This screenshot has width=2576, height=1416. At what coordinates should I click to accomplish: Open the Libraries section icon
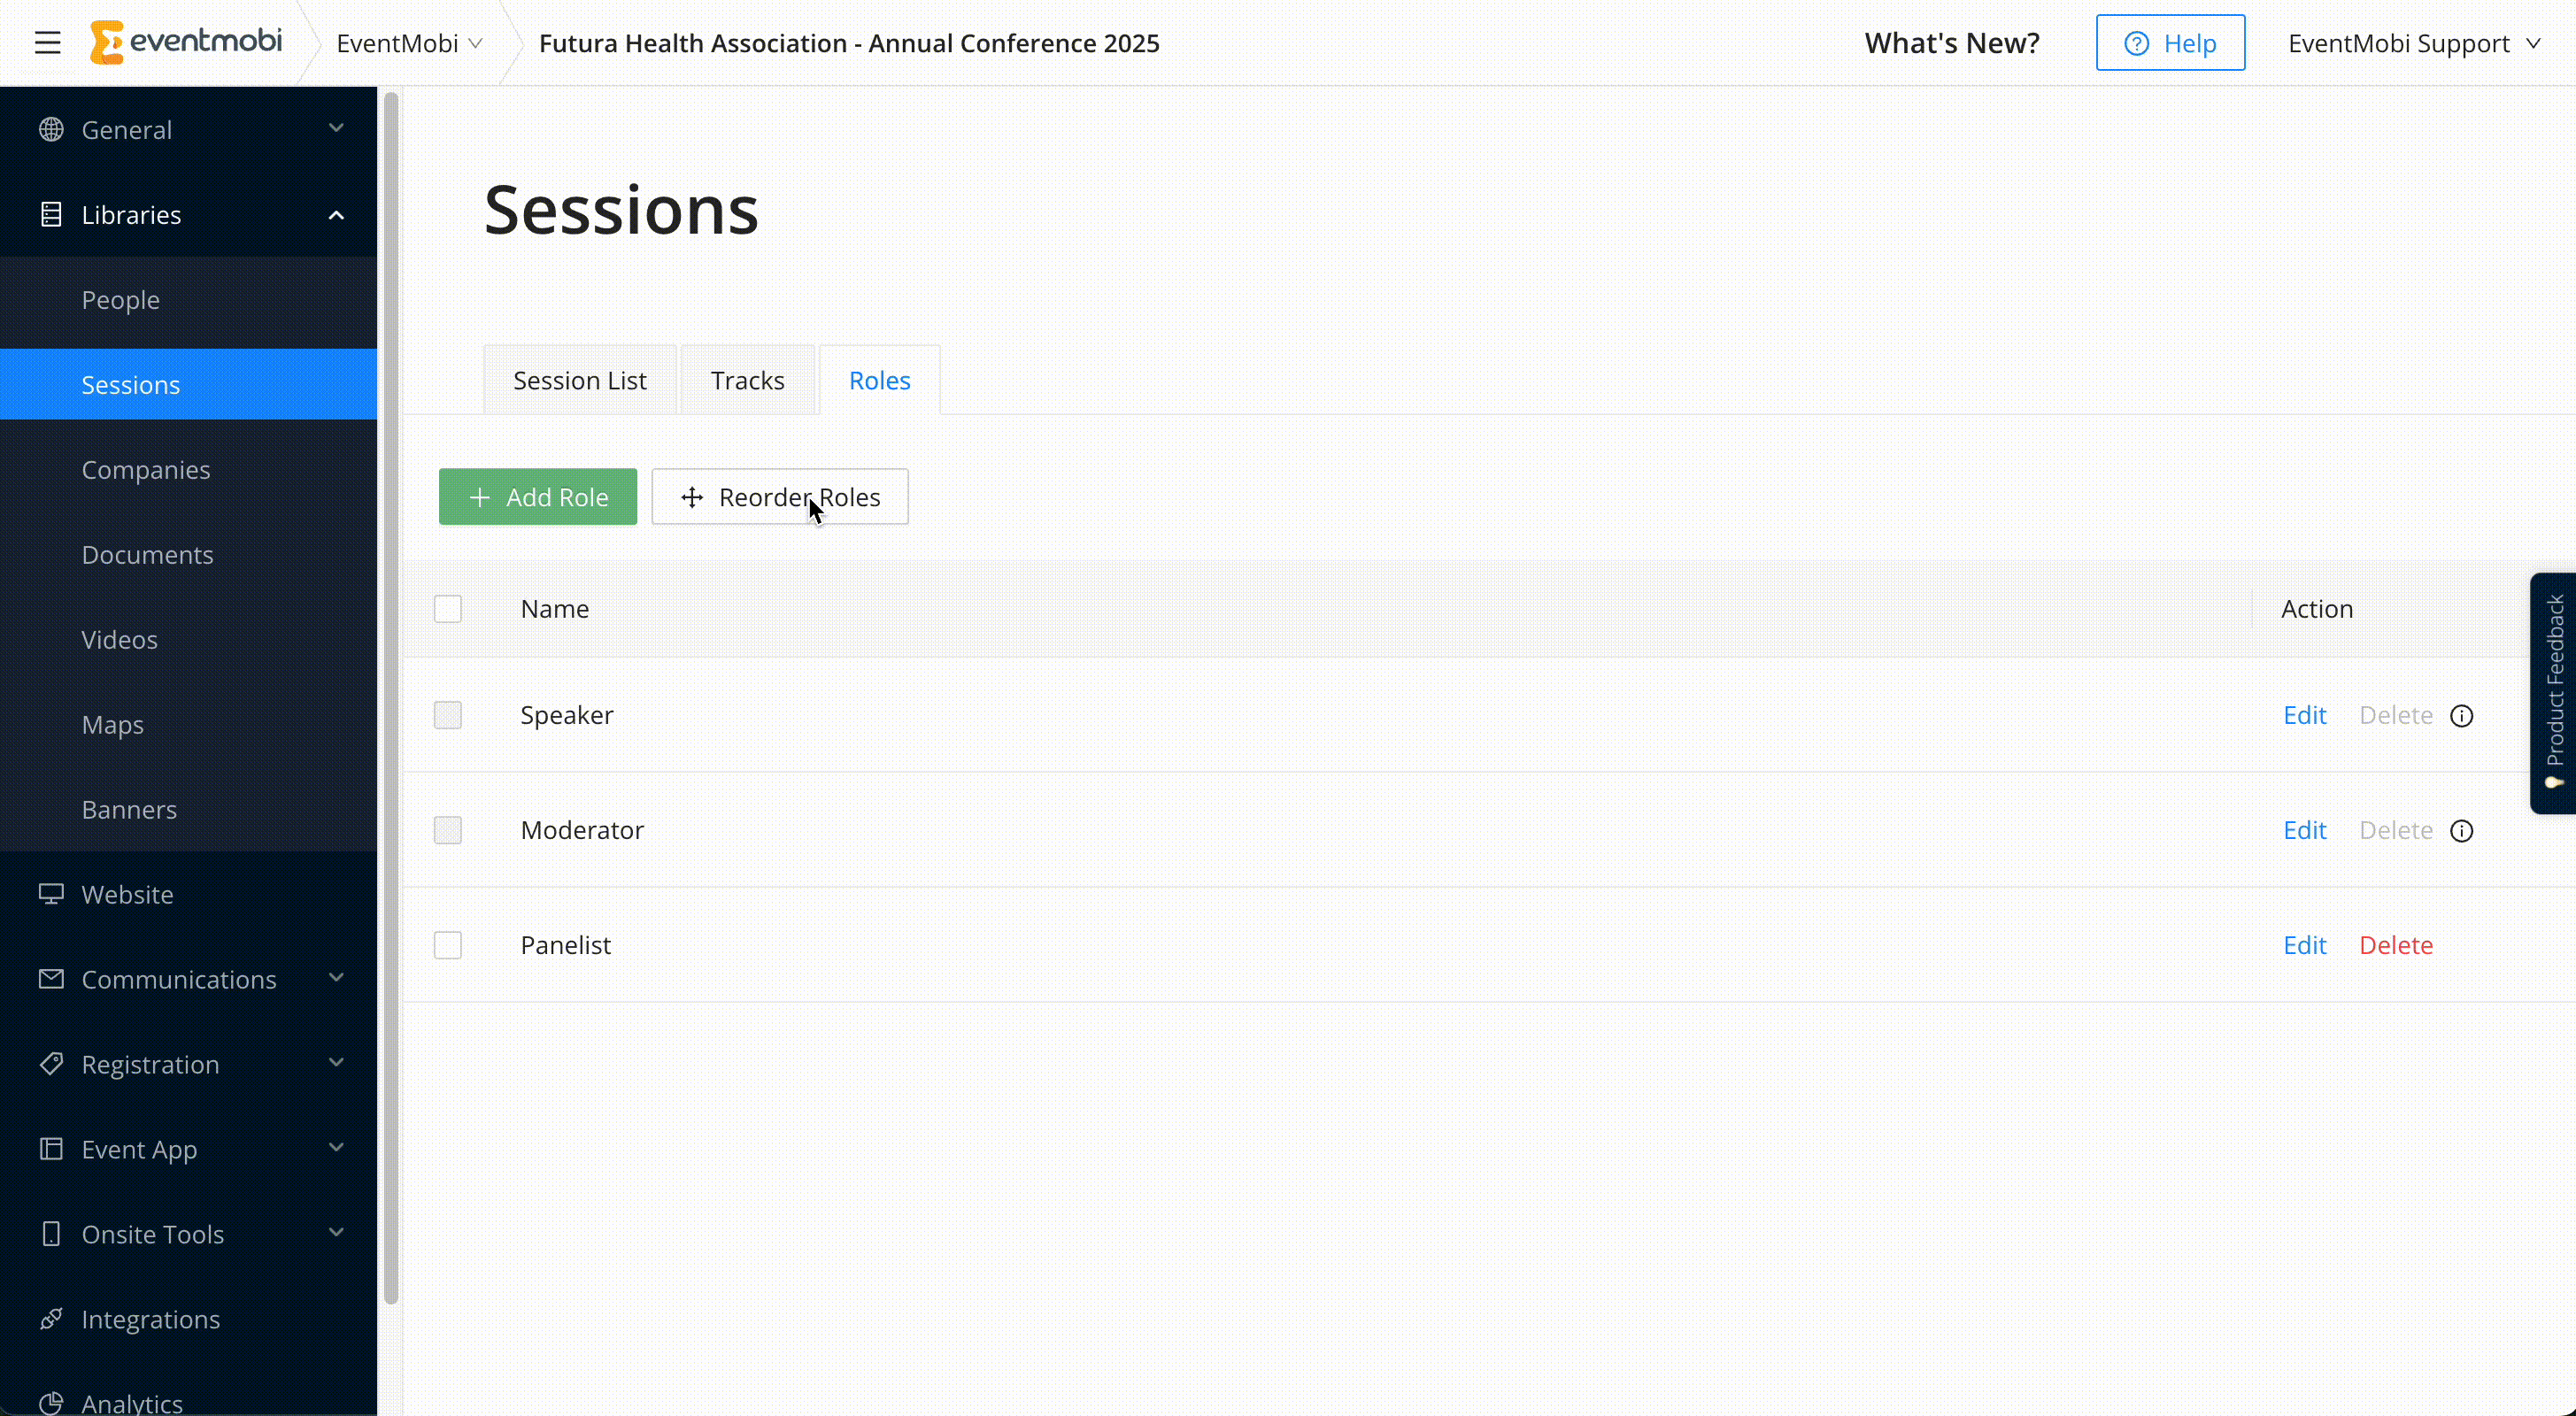point(49,212)
